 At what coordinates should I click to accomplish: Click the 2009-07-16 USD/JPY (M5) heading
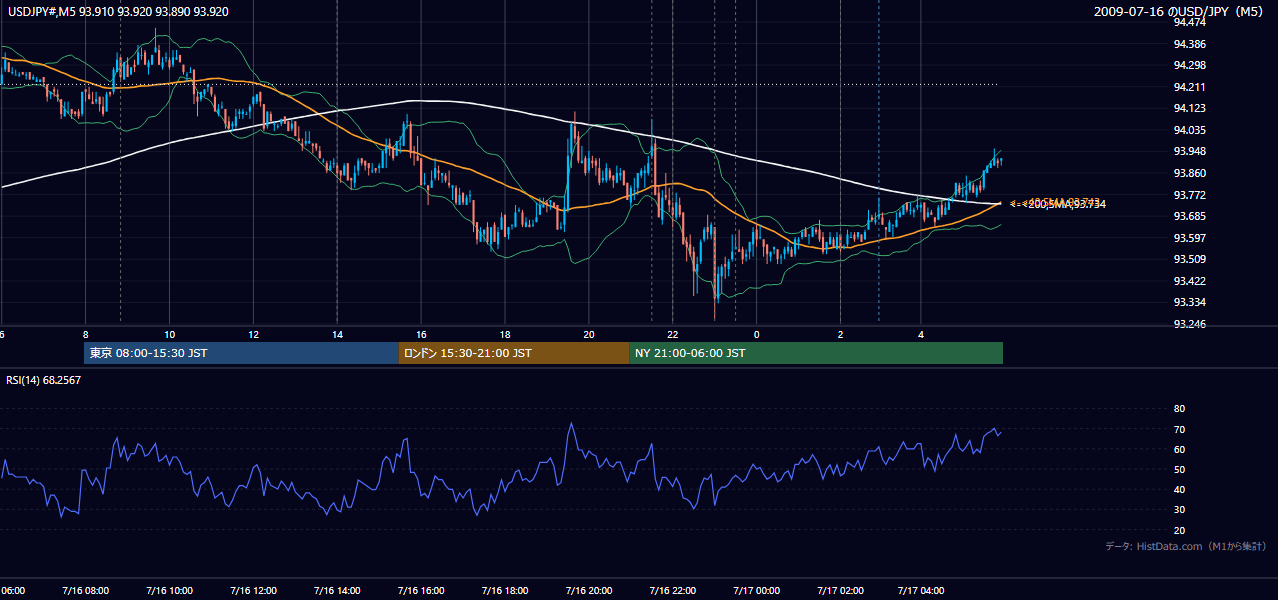coord(1180,12)
